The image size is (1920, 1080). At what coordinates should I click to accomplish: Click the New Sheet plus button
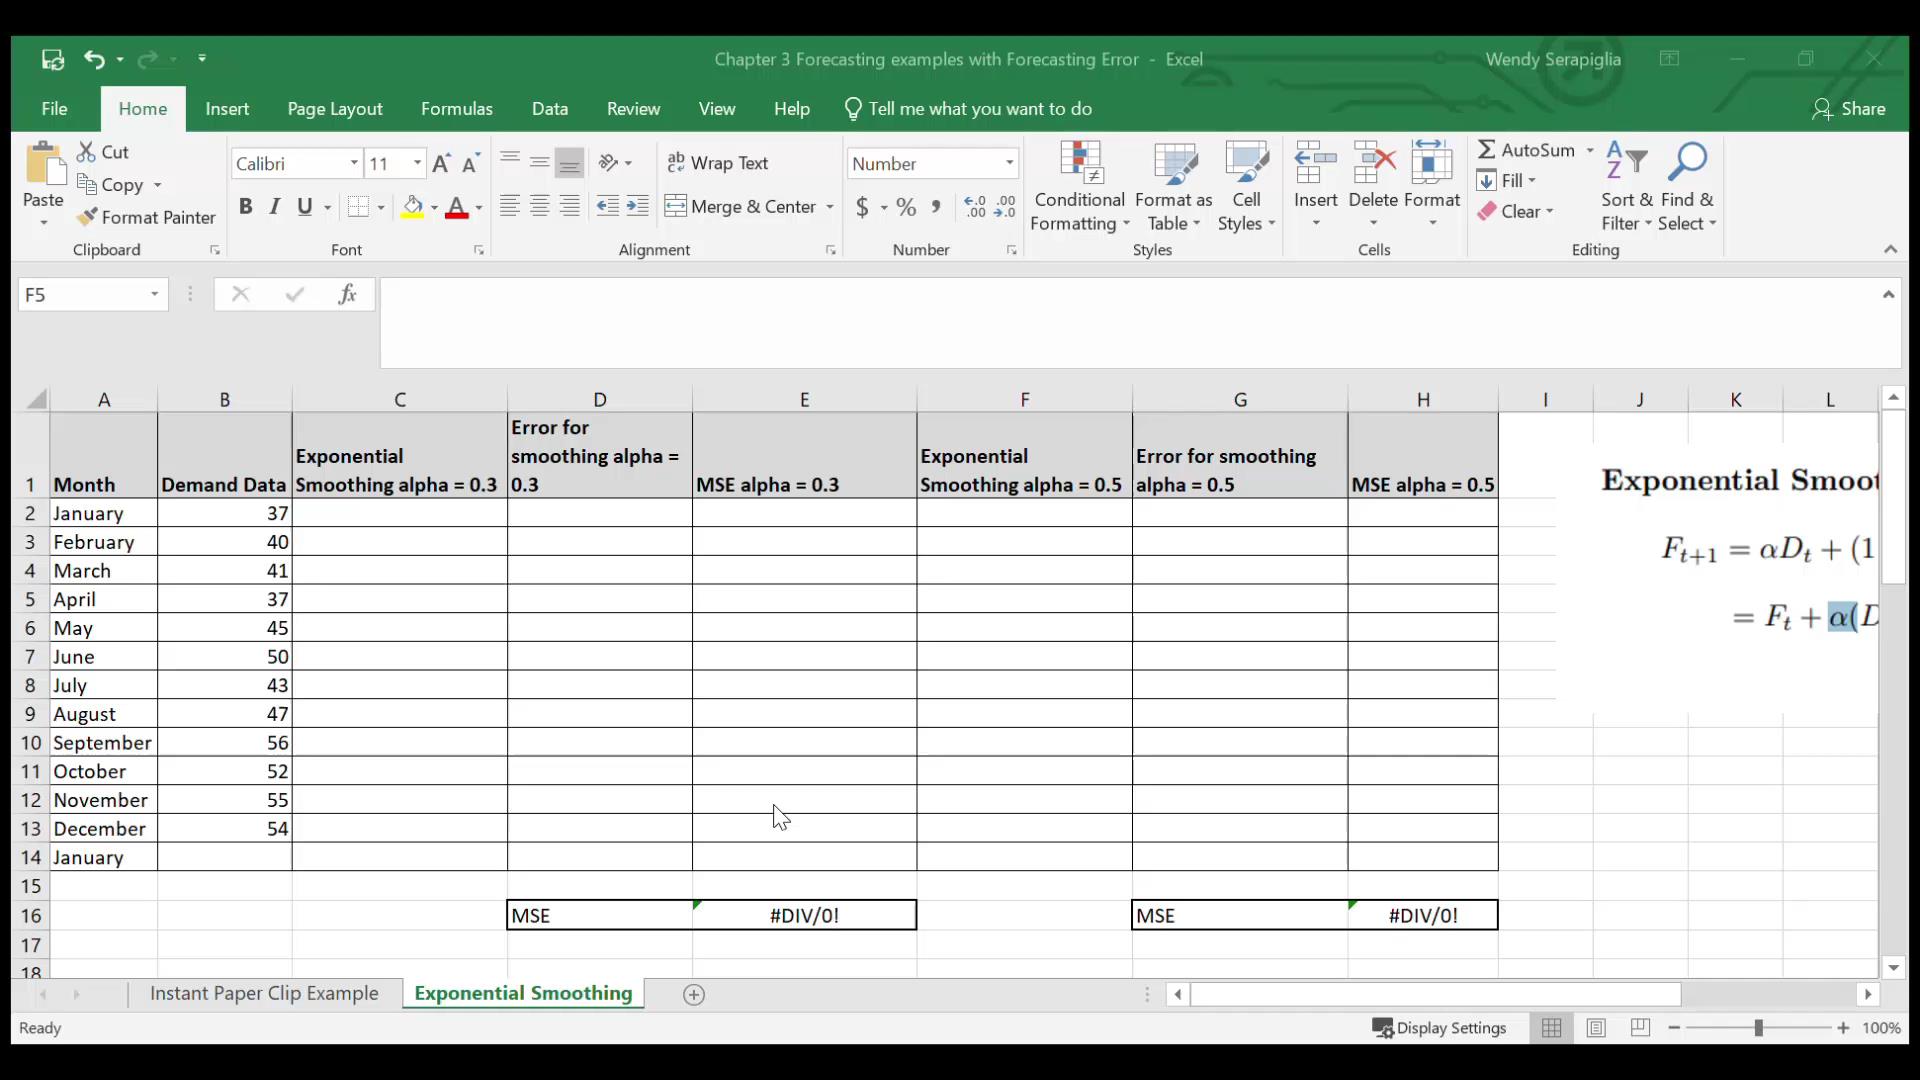692,994
